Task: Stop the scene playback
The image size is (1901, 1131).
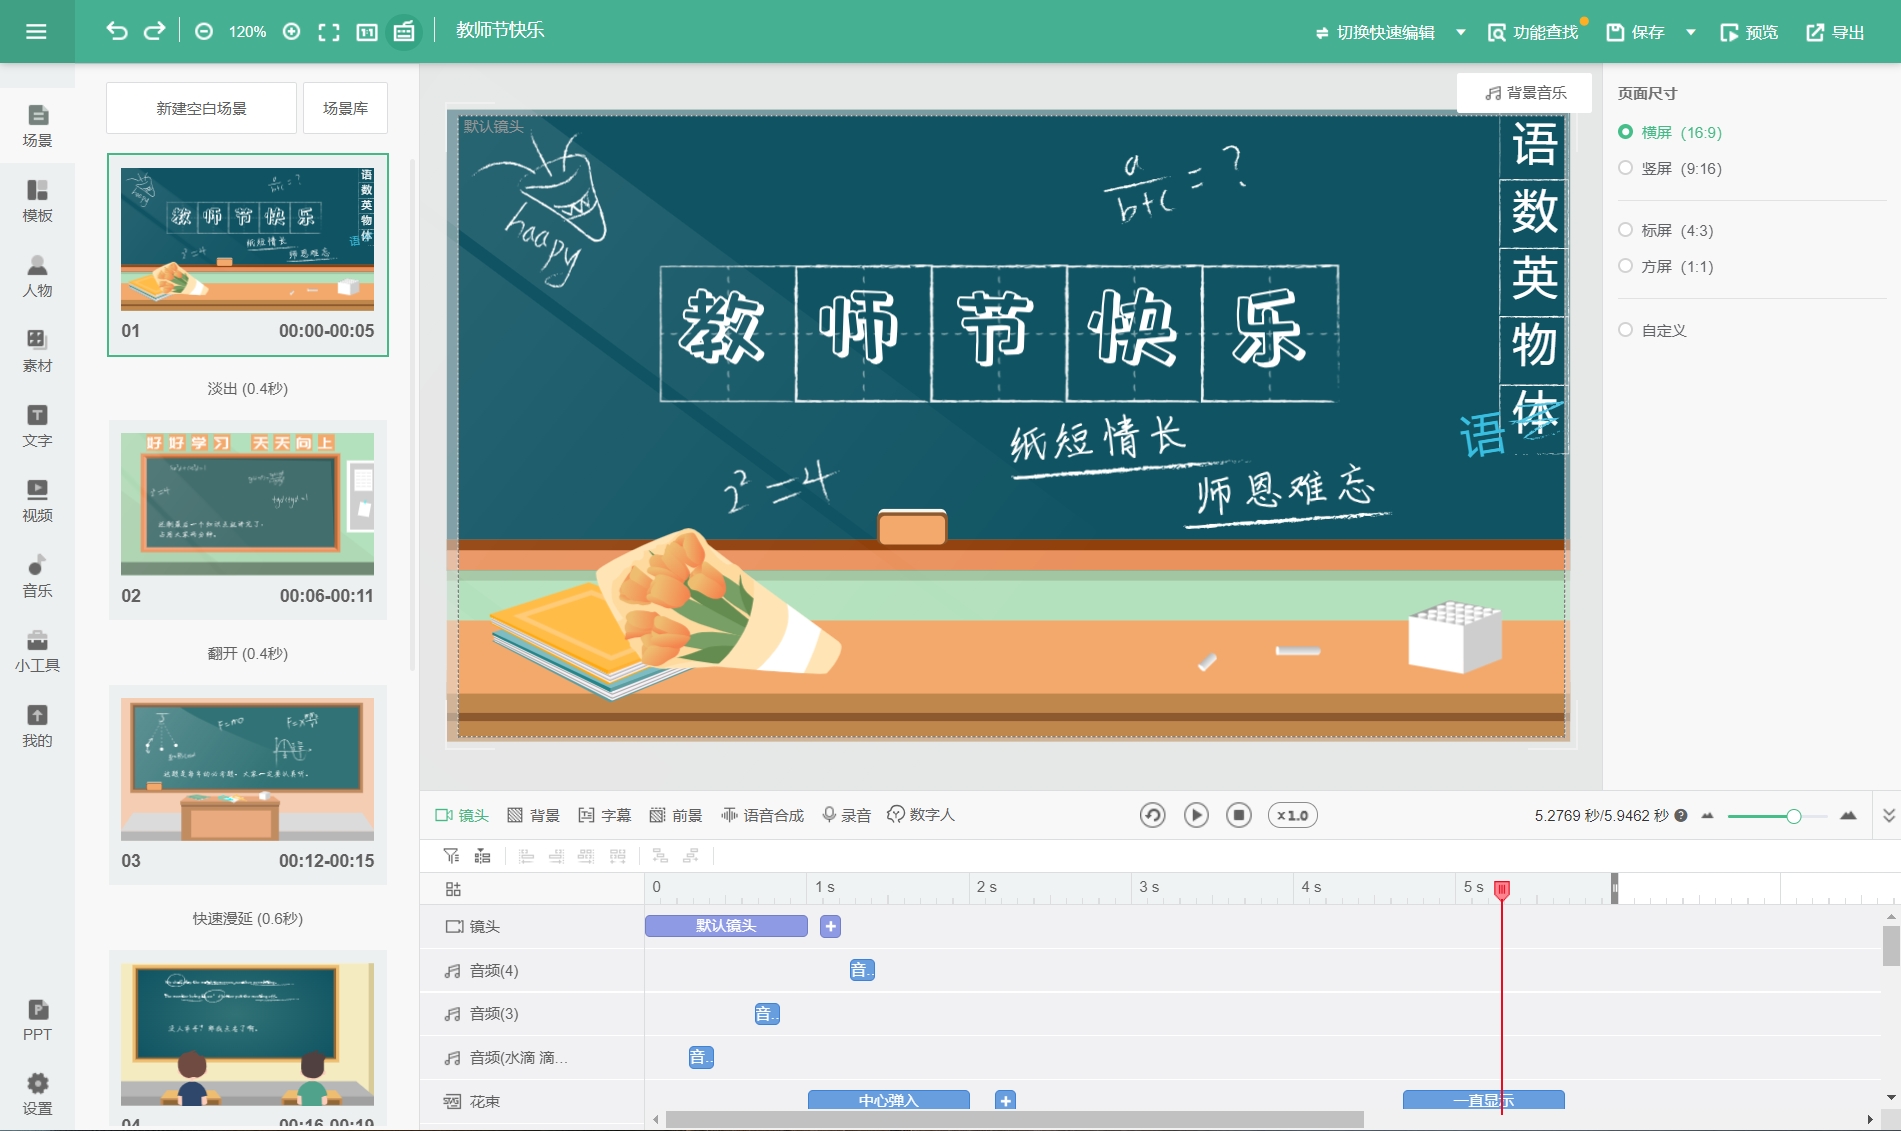Action: (x=1239, y=815)
